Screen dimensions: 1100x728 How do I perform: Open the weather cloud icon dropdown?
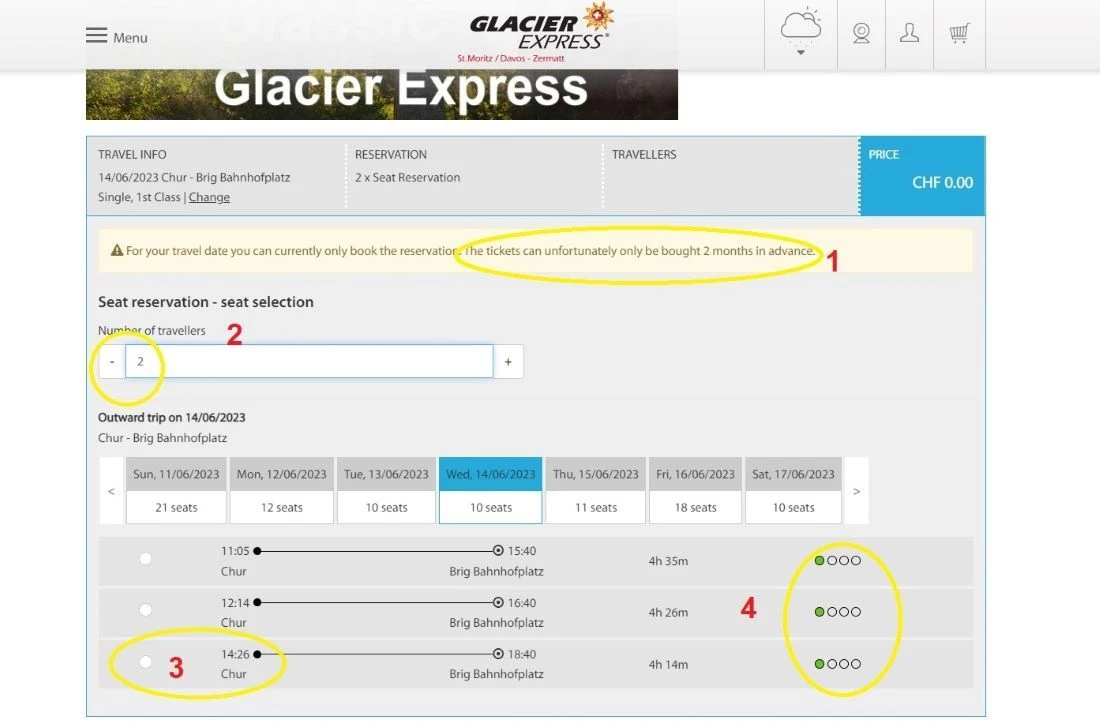click(x=800, y=34)
